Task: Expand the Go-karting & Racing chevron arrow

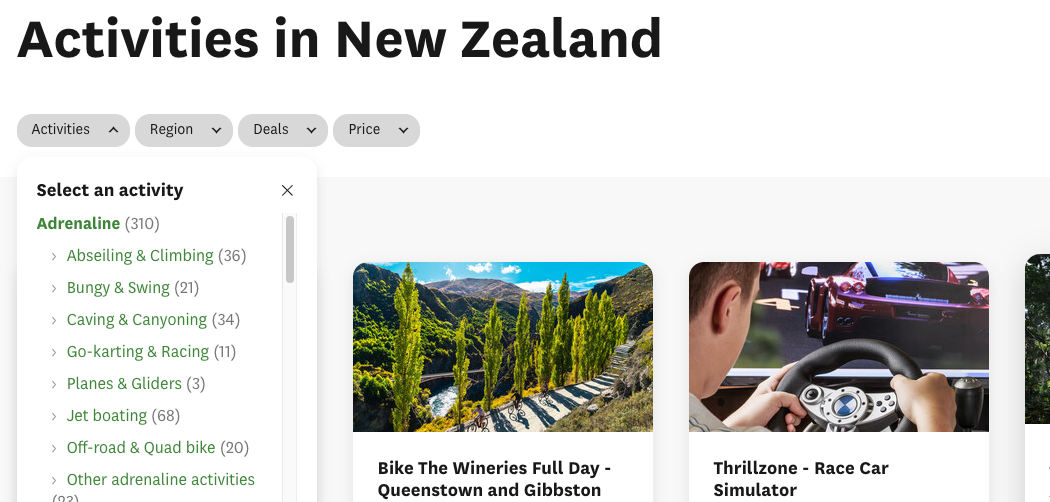Action: point(54,352)
